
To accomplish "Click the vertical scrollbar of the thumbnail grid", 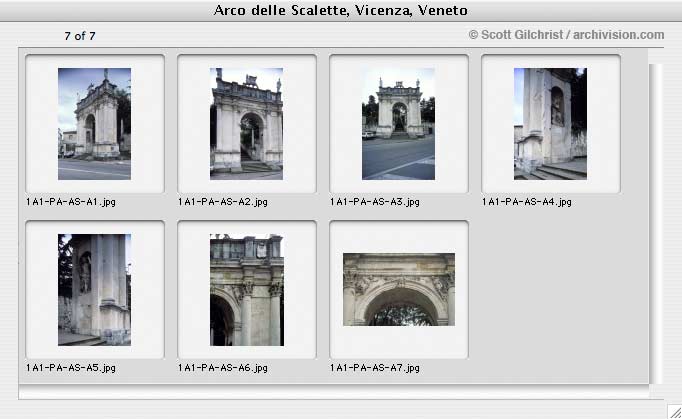I will (656, 224).
